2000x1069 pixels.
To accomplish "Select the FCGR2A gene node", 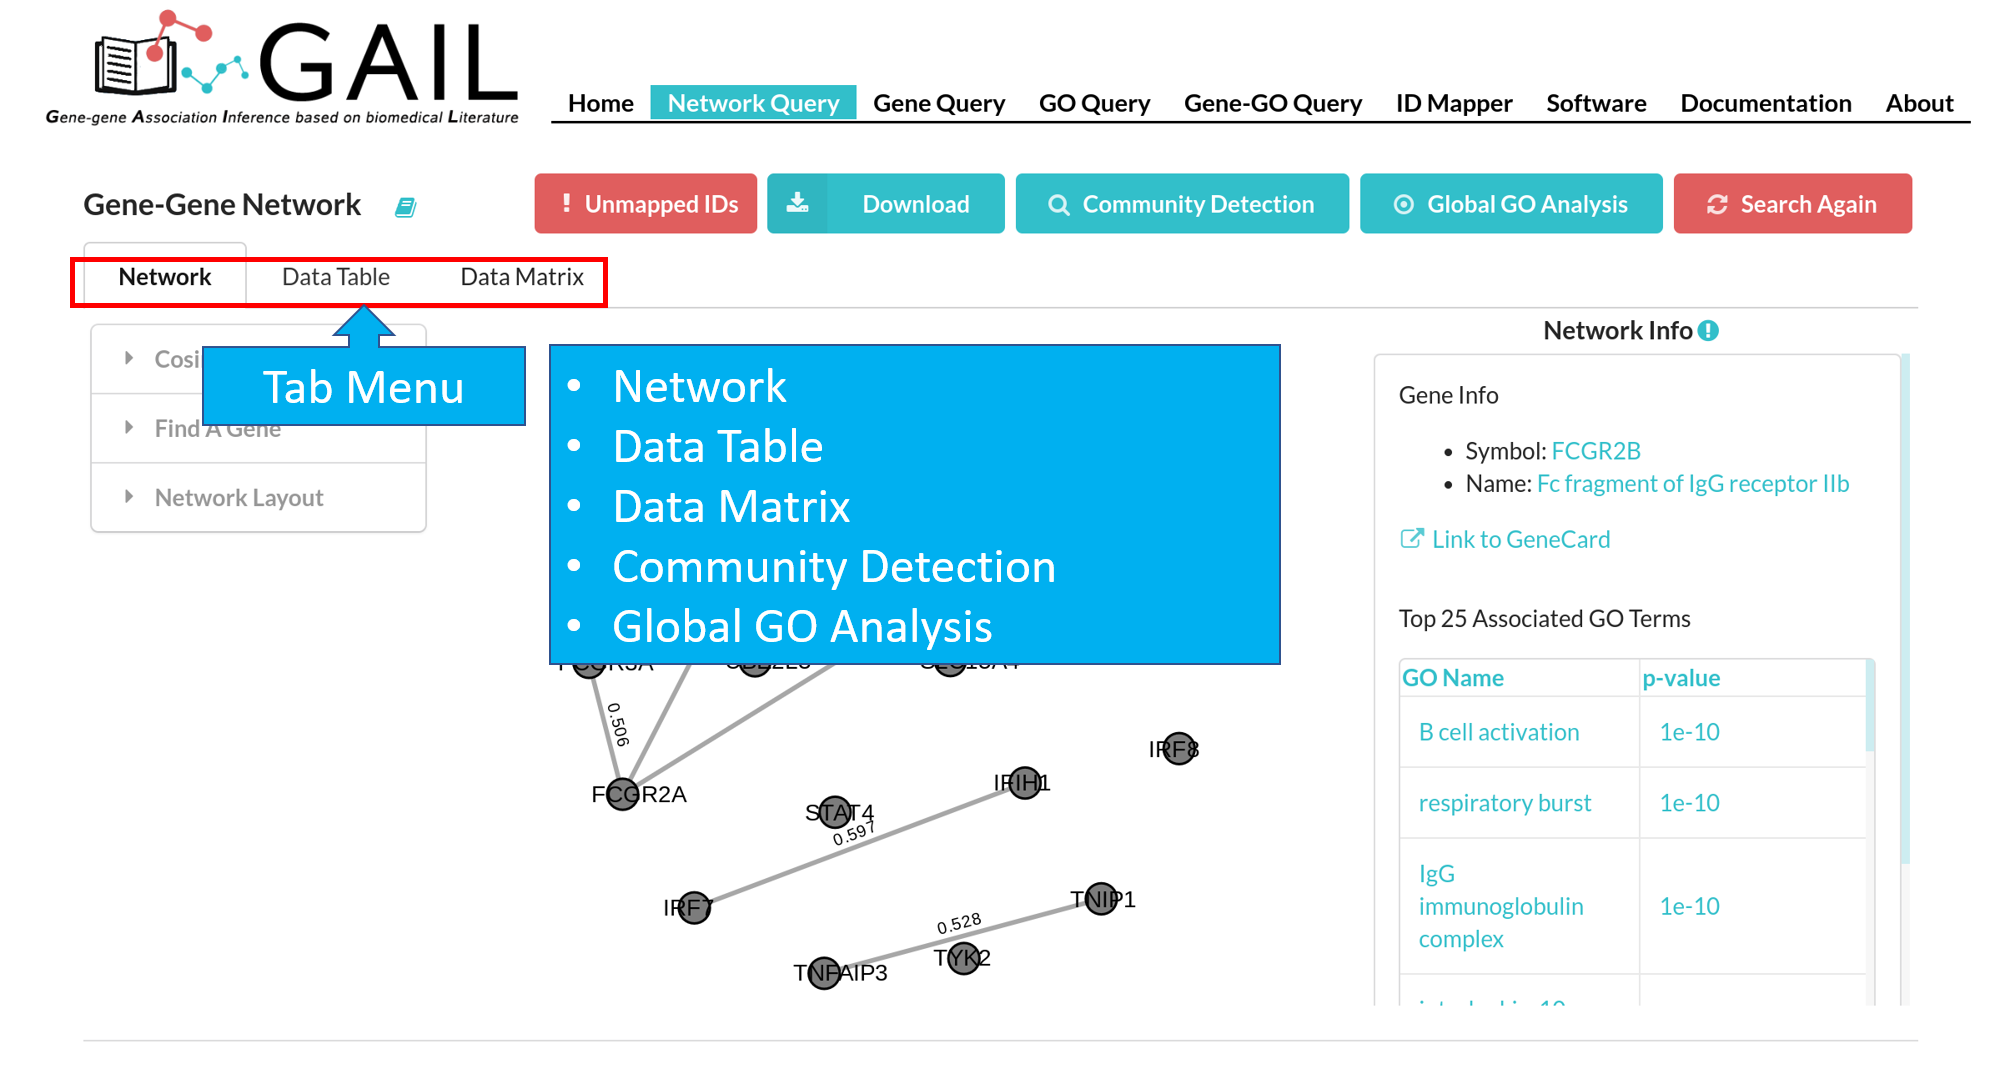I will tap(622, 794).
